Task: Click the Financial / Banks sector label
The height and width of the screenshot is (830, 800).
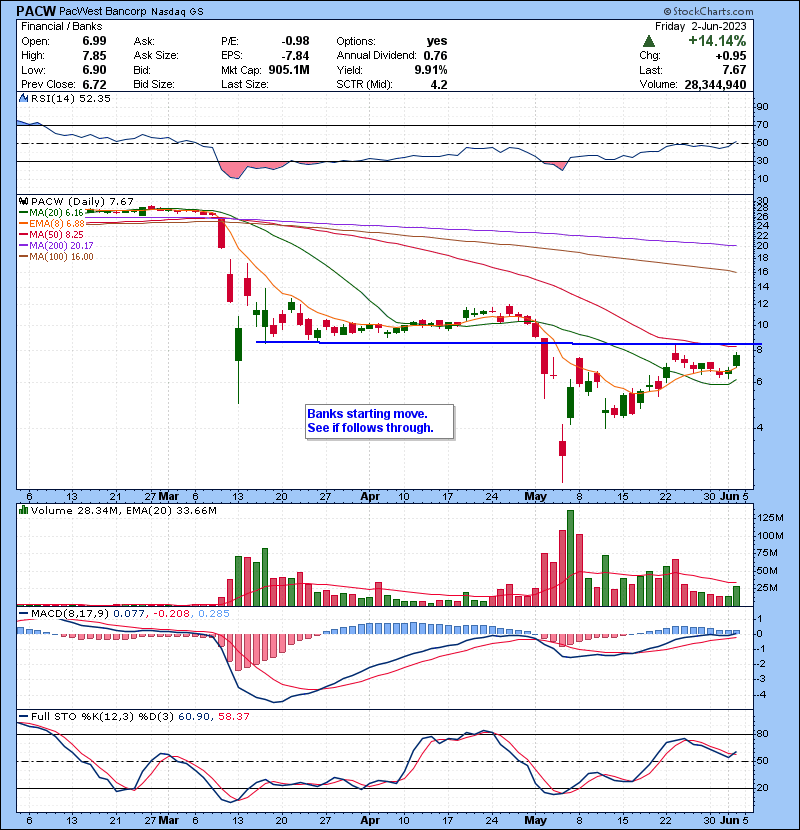Action: pyautogui.click(x=61, y=26)
